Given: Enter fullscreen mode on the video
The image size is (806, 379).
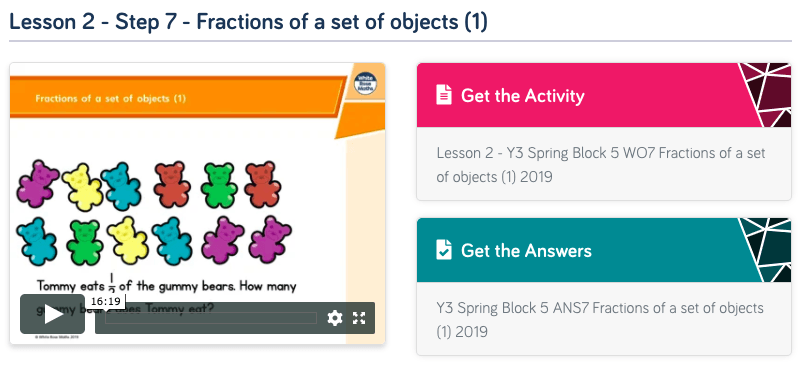Looking at the screenshot, I should click(x=359, y=318).
